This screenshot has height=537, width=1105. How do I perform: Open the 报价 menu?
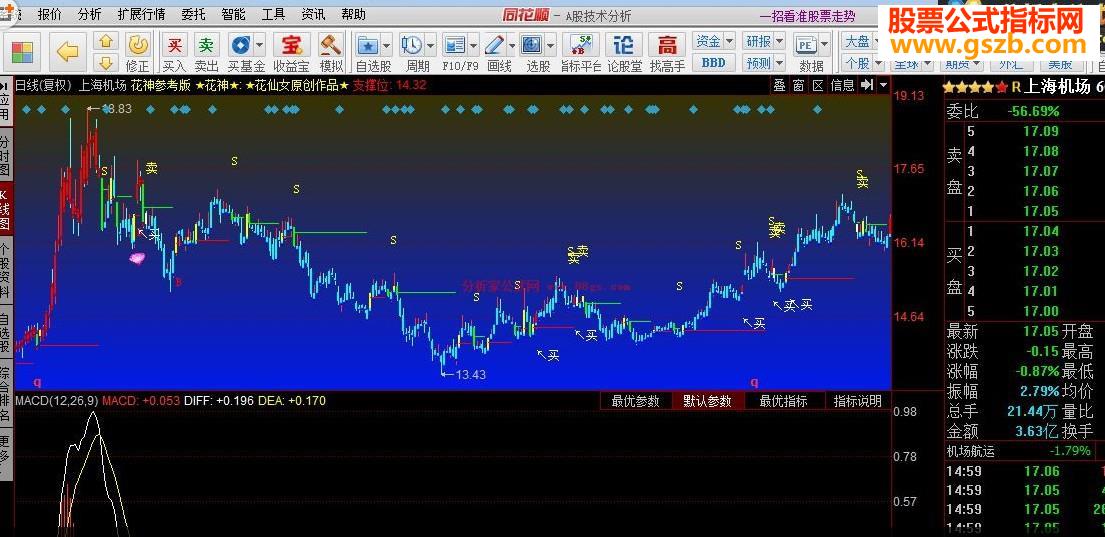tap(49, 14)
